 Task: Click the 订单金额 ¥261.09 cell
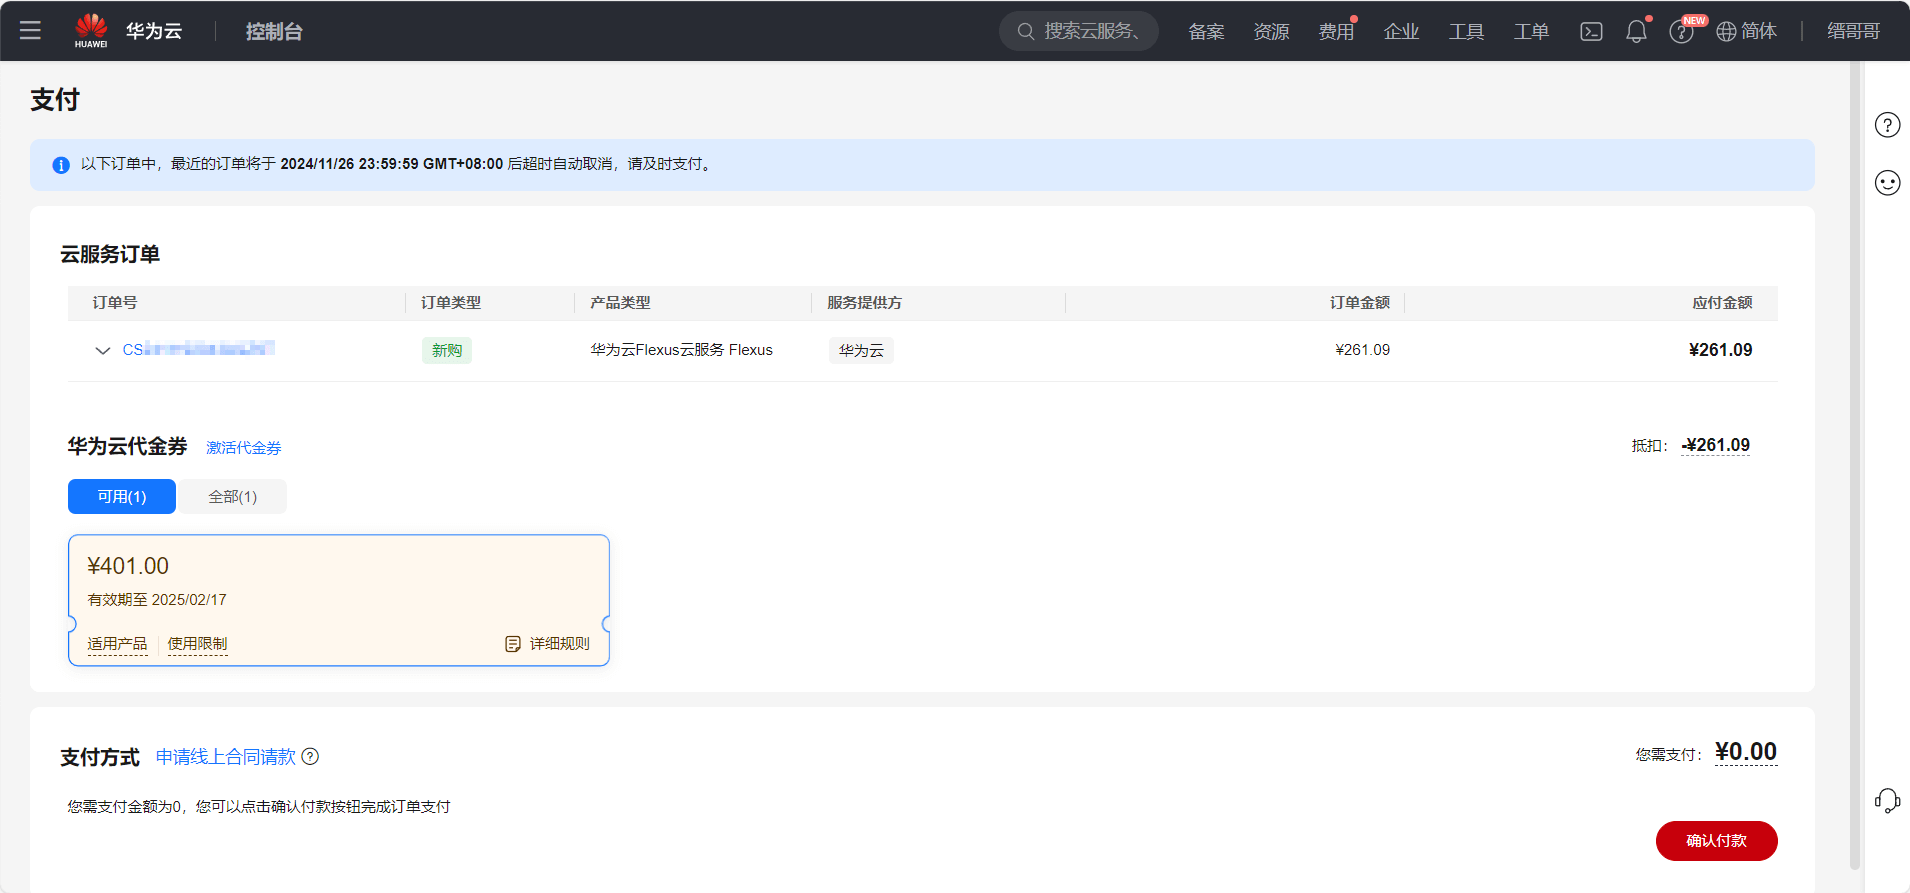pos(1362,350)
